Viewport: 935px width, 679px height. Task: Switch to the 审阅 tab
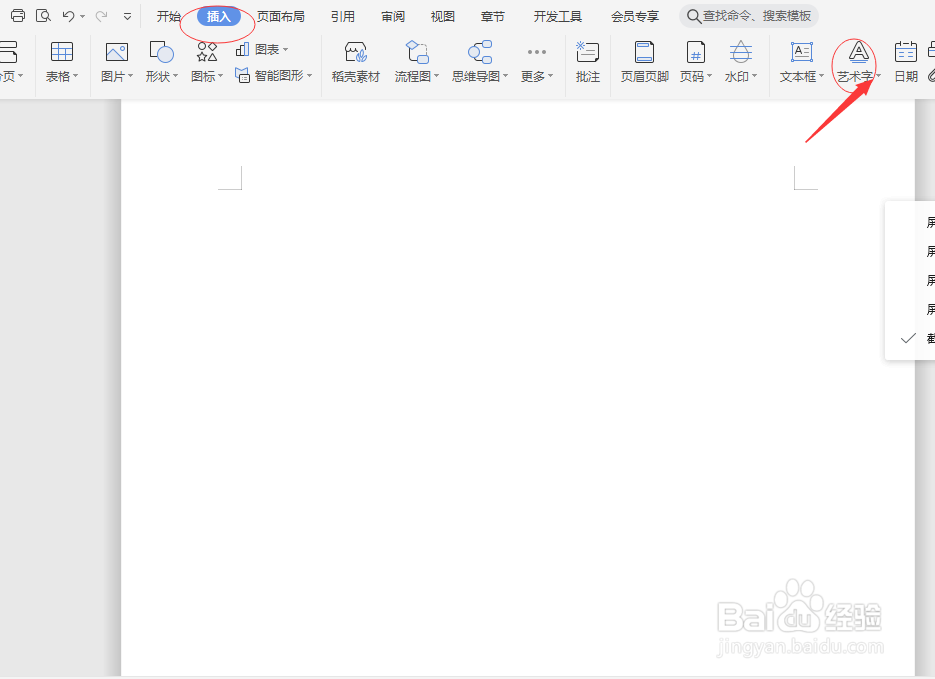tap(392, 17)
